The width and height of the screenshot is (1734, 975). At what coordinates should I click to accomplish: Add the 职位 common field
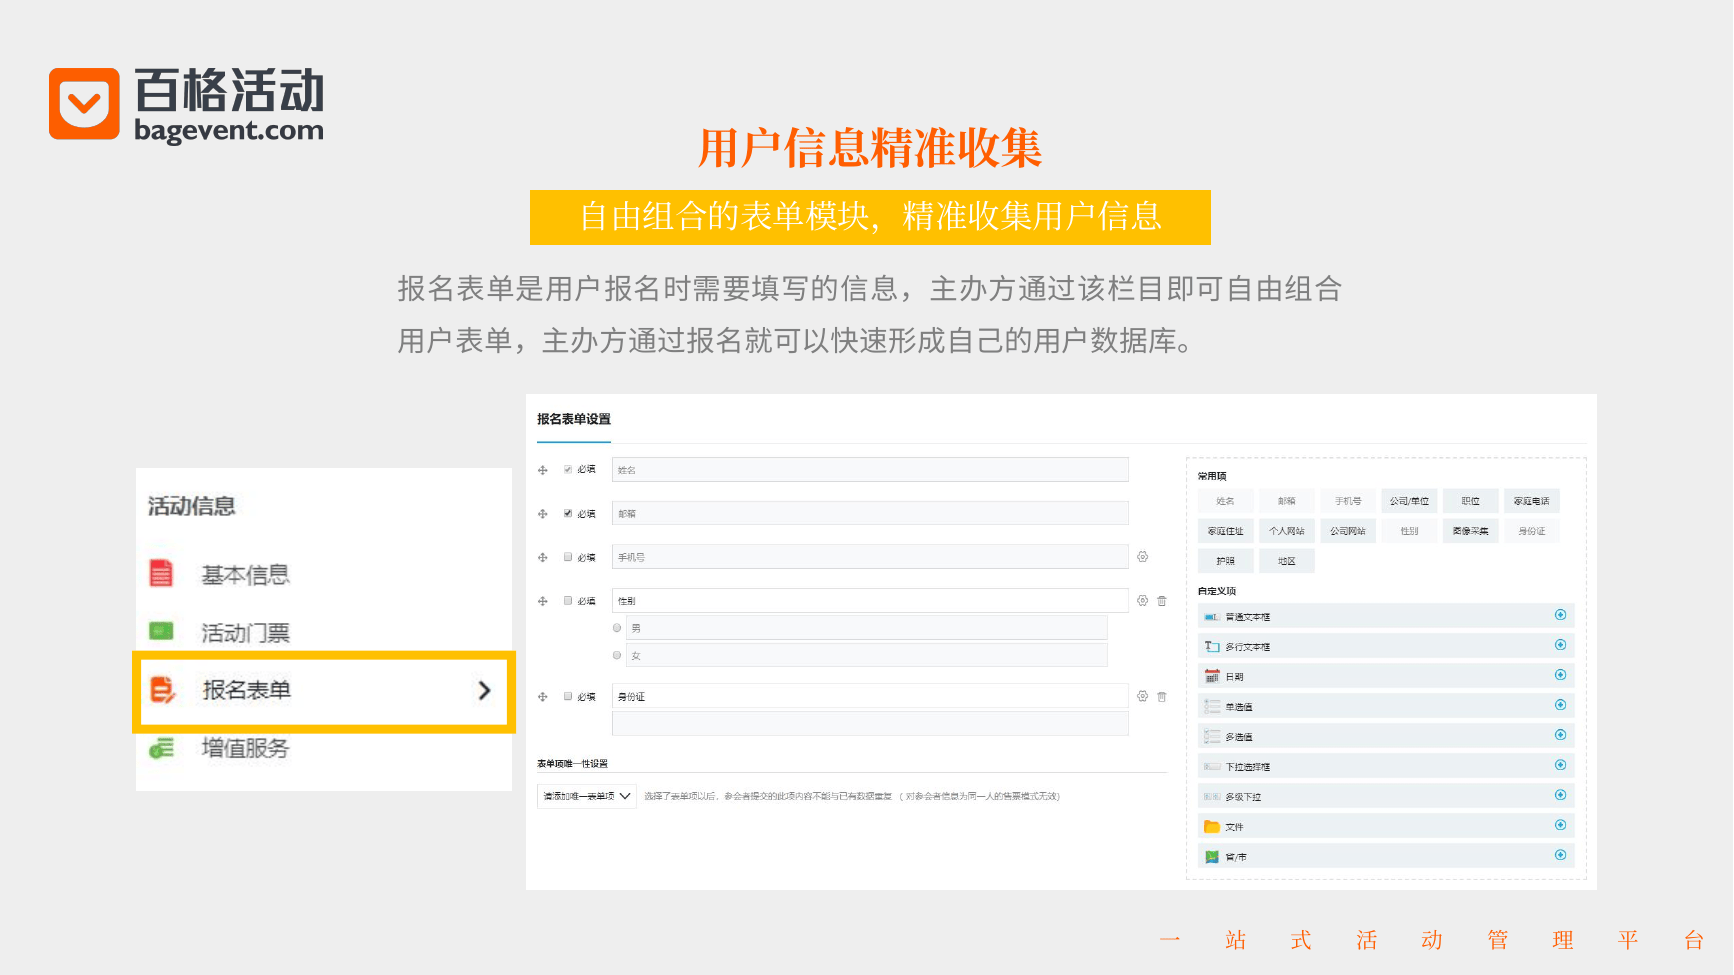(1470, 501)
